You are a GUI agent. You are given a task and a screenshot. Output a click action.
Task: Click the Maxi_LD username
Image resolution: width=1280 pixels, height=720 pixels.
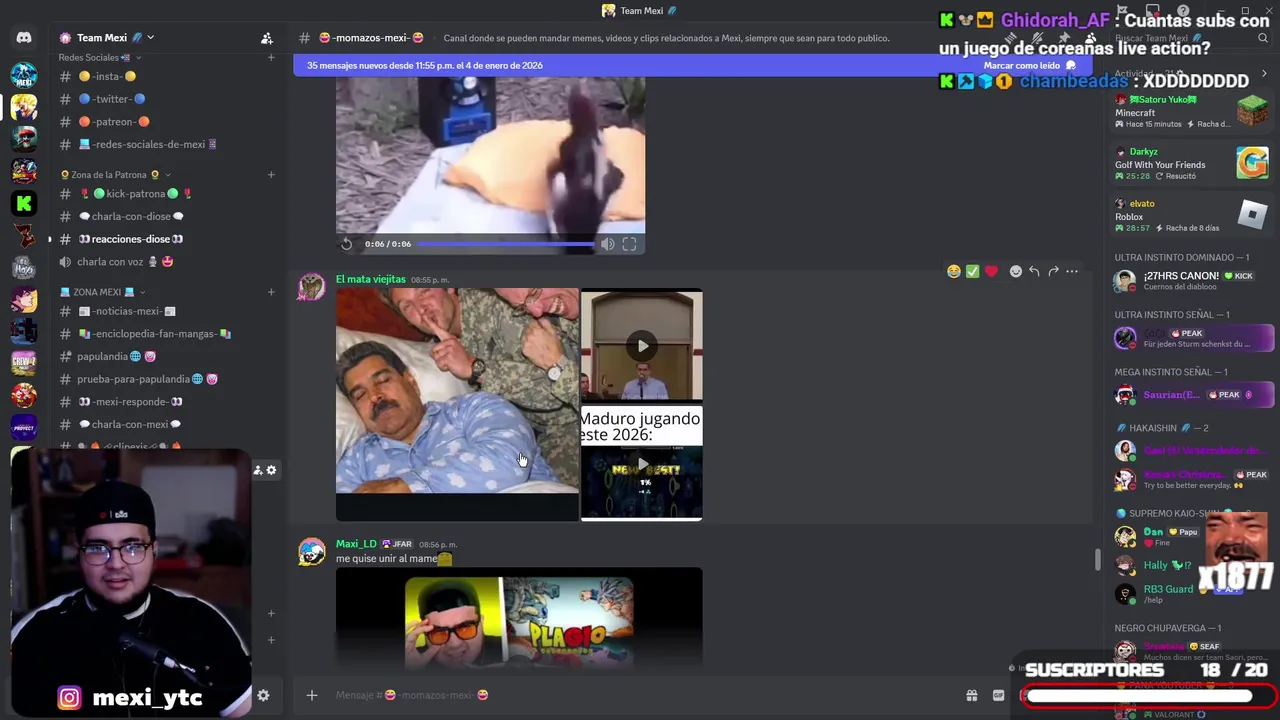[356, 544]
